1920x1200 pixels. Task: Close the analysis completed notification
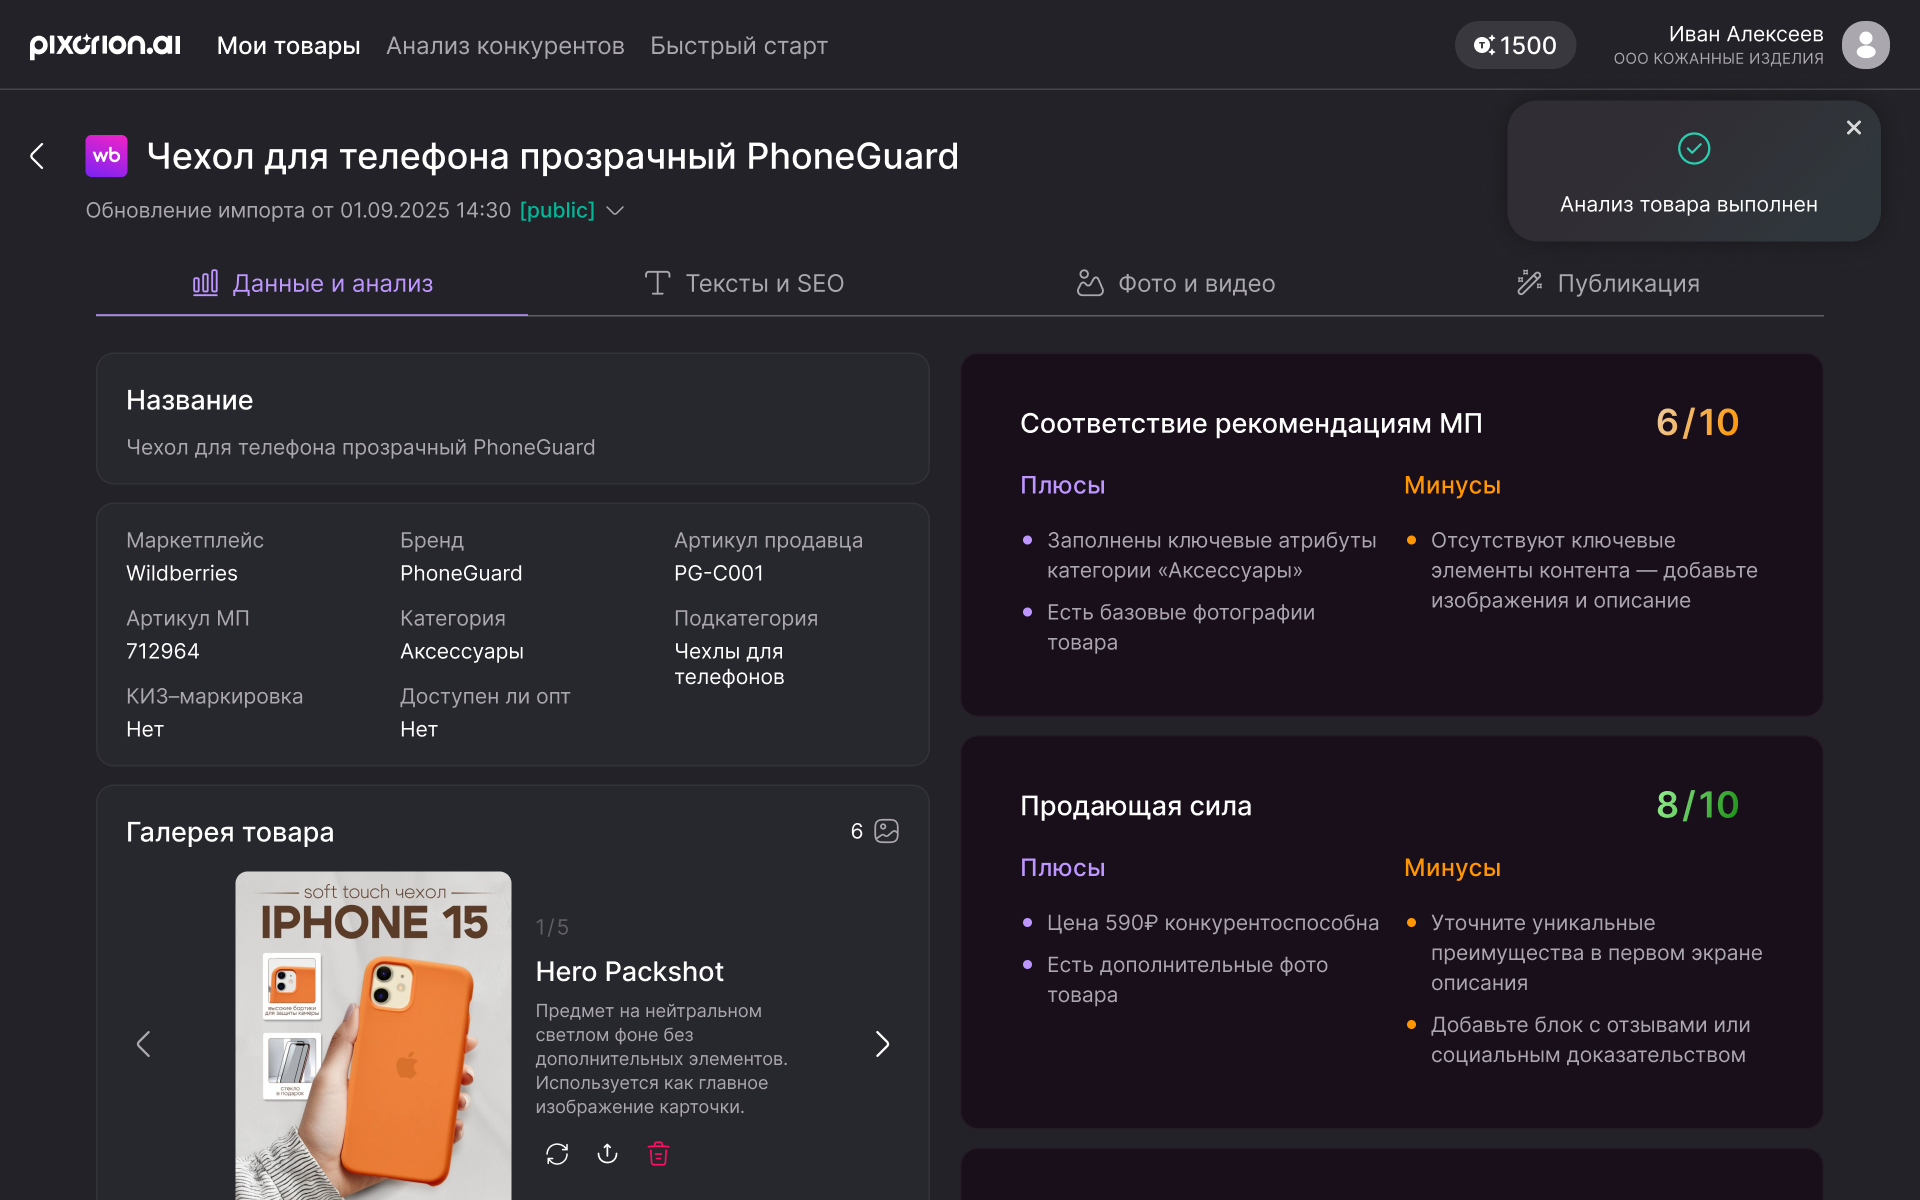[1853, 128]
